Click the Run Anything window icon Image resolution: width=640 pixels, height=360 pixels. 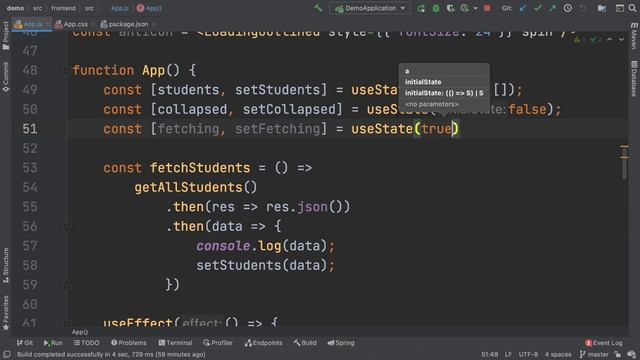[x=620, y=8]
